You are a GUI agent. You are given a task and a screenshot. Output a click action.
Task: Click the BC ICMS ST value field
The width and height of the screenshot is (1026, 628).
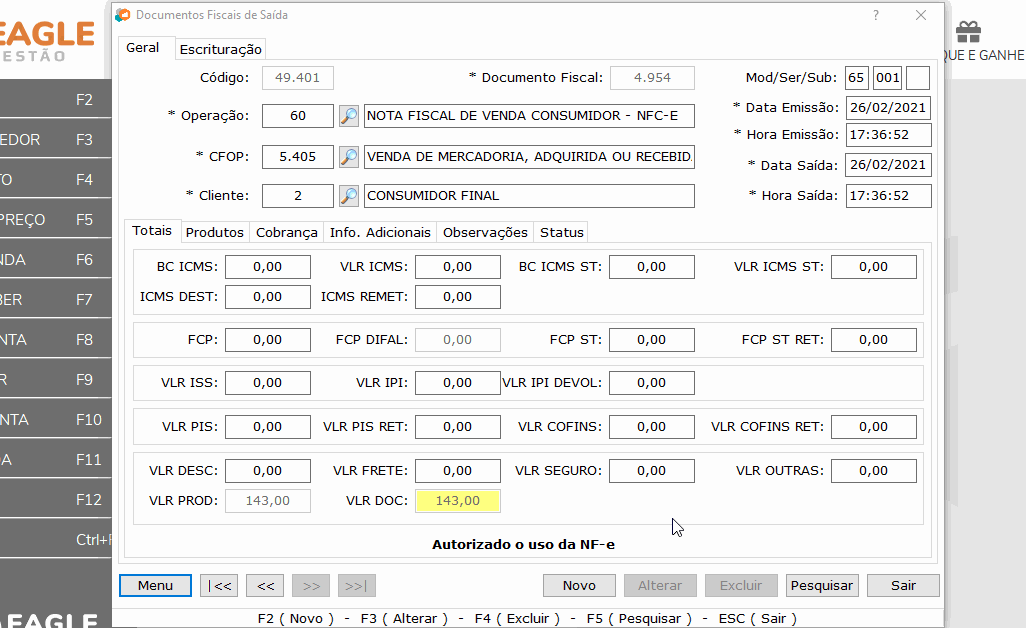point(652,267)
